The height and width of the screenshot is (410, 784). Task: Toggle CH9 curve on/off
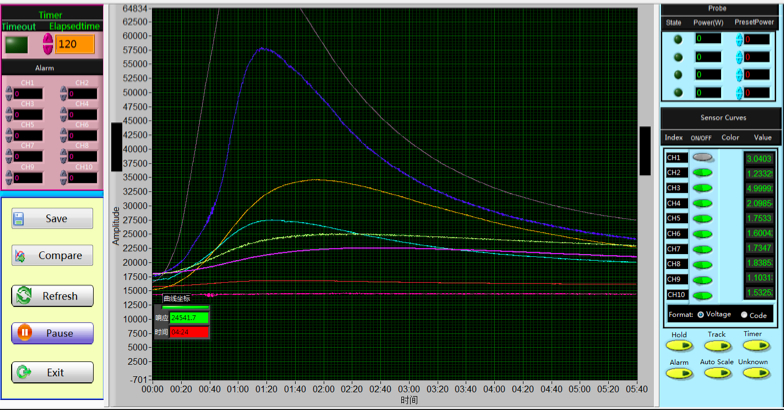click(x=702, y=280)
